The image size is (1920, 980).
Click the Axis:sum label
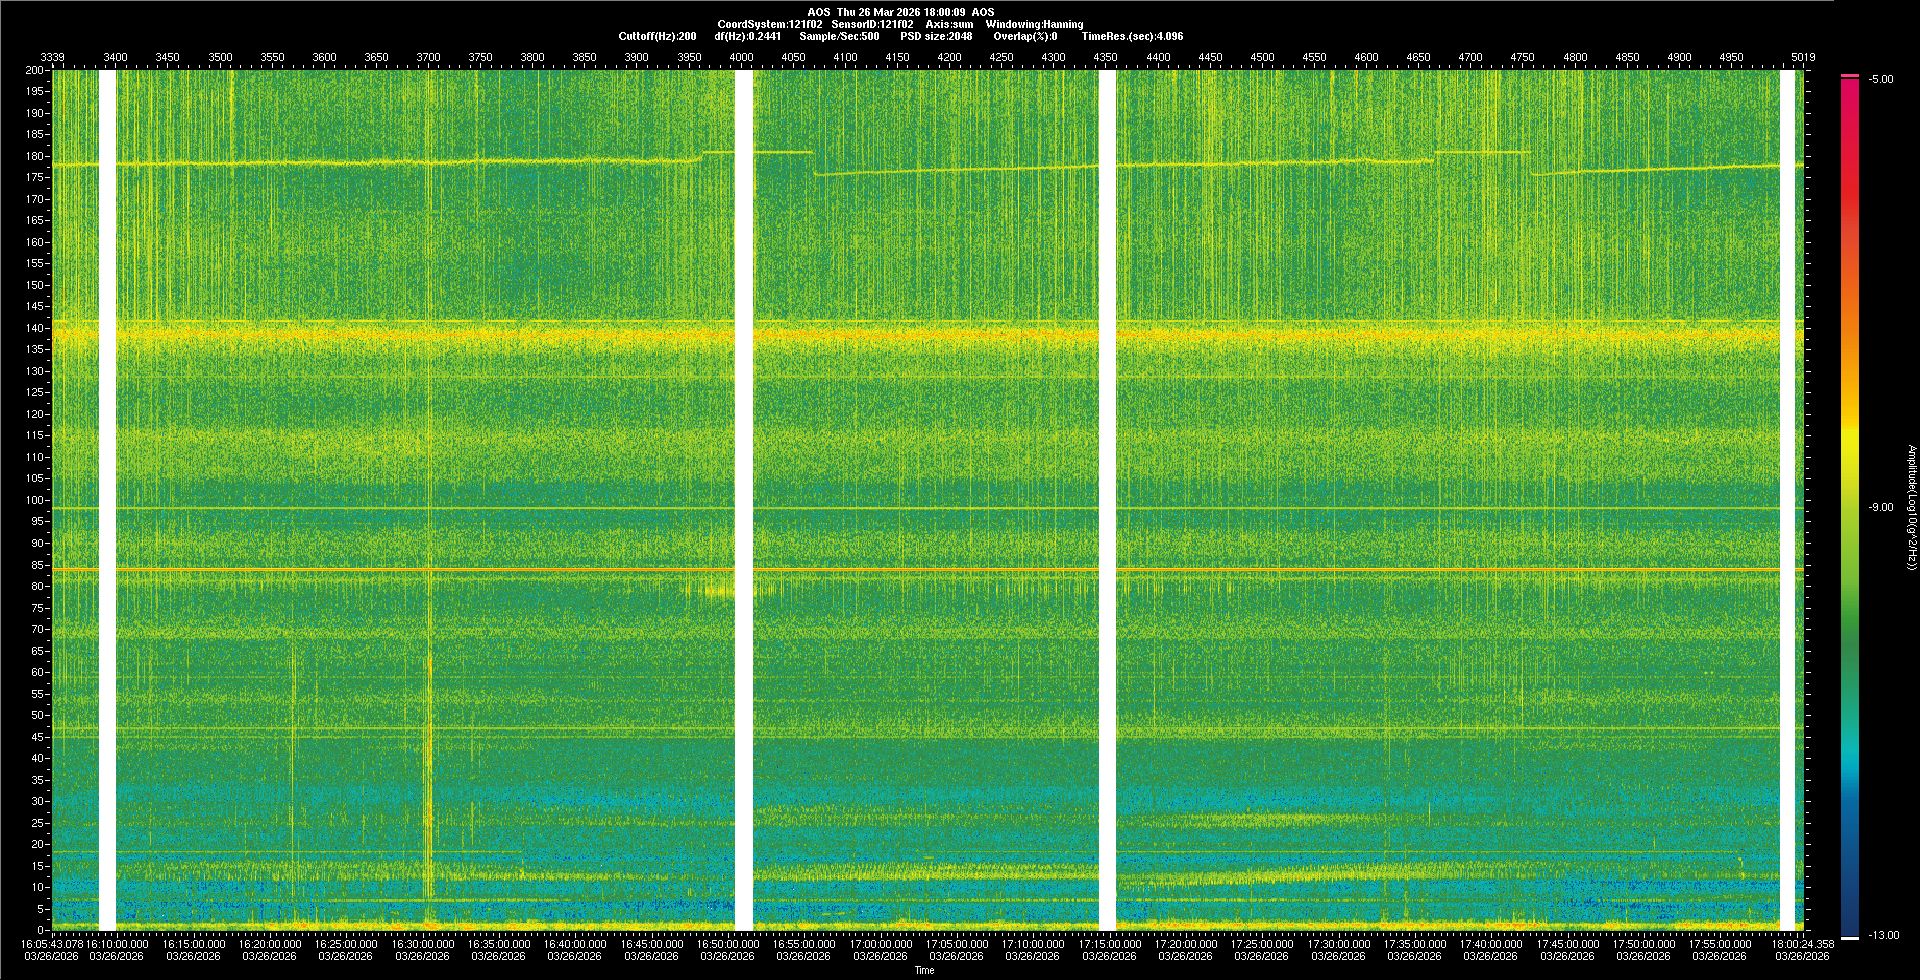(949, 24)
